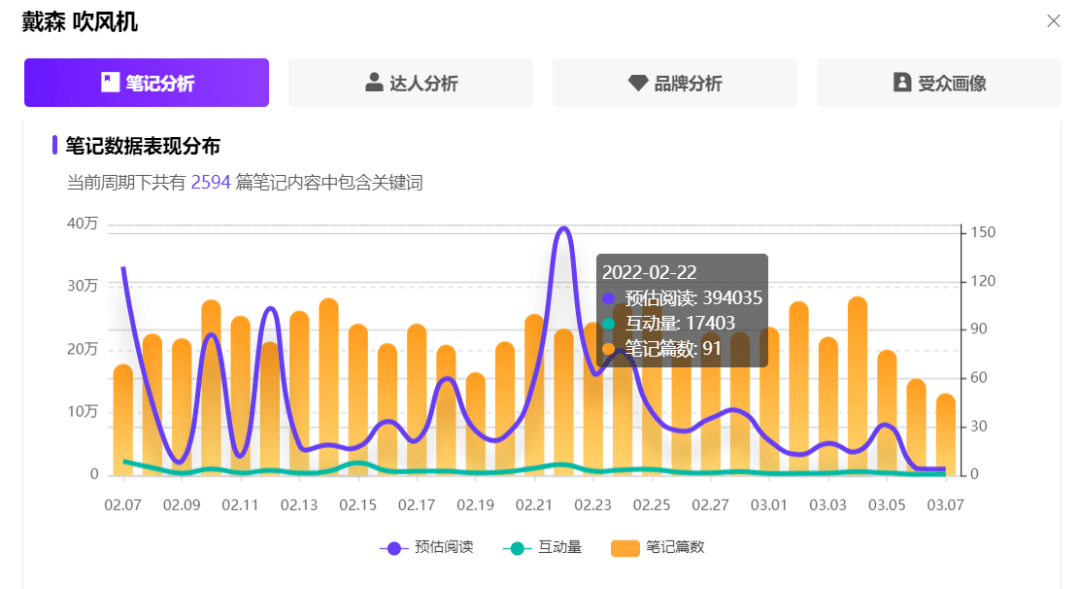This screenshot has height=589, width=1080.
Task: Click the 03.07 date axis label
Action: pos(945,505)
